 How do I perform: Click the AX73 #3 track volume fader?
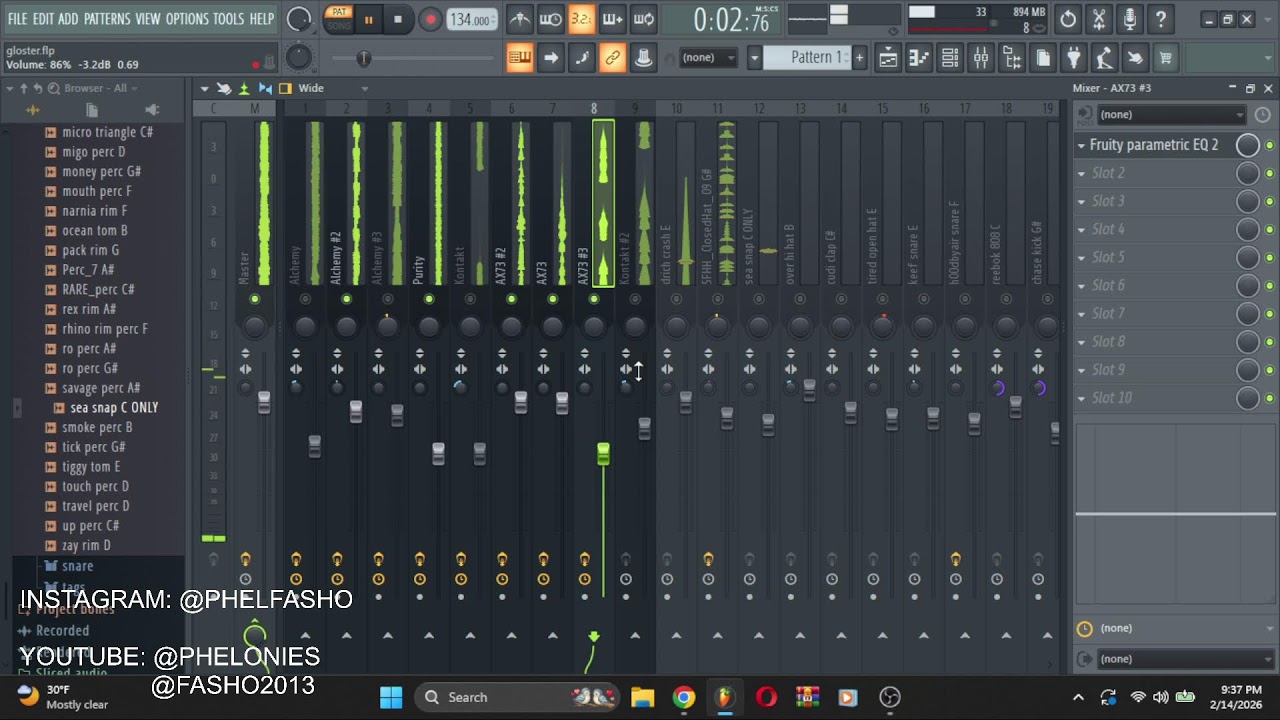[x=603, y=455]
